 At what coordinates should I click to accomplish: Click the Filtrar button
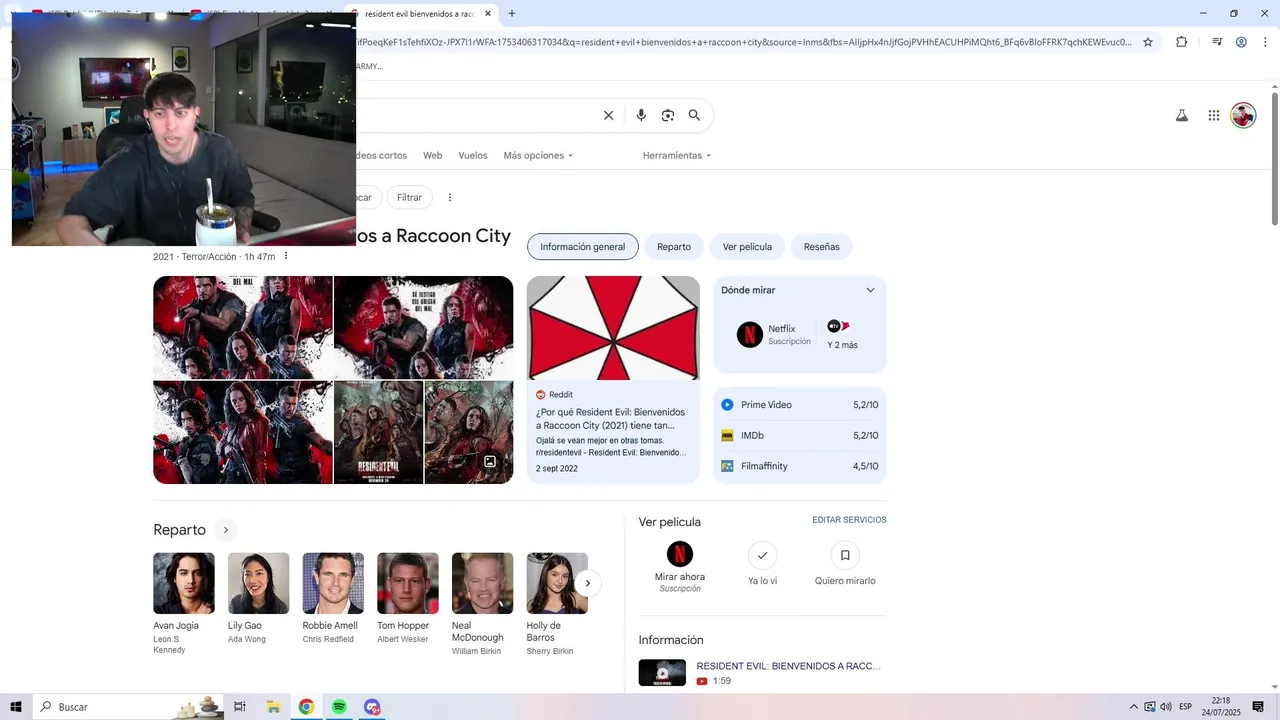[410, 197]
